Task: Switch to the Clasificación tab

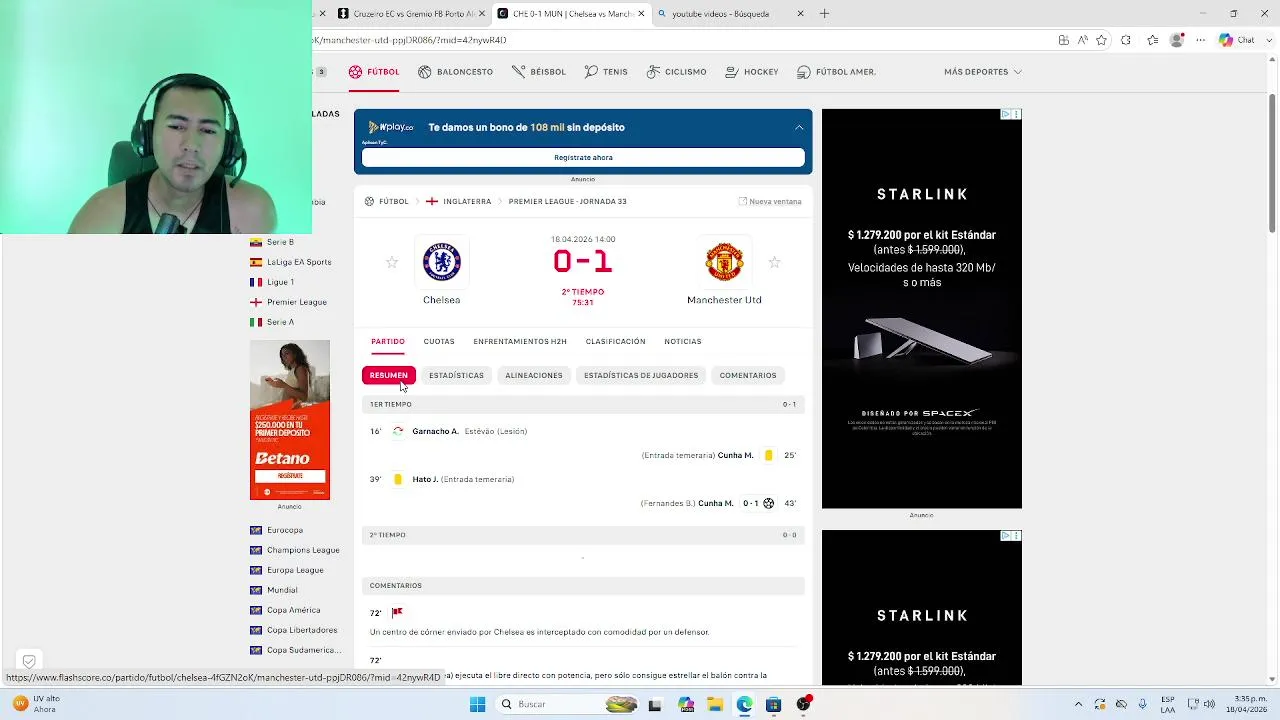Action: pos(615,342)
